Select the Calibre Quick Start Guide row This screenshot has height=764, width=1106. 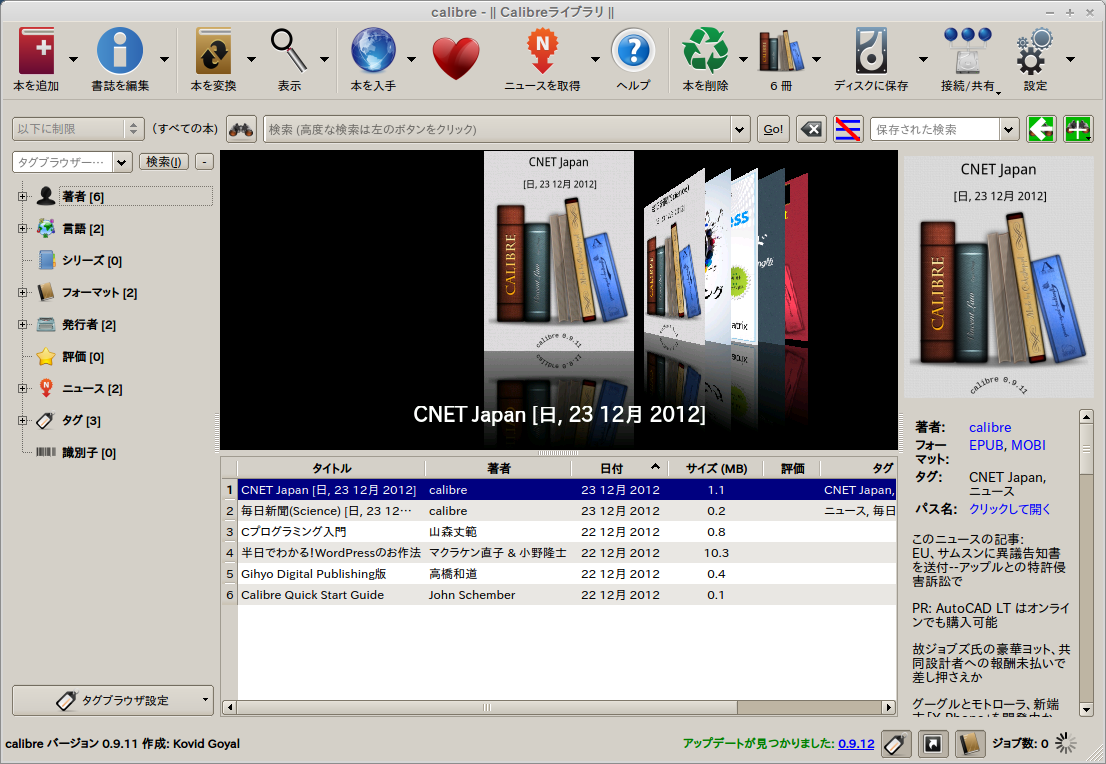559,595
